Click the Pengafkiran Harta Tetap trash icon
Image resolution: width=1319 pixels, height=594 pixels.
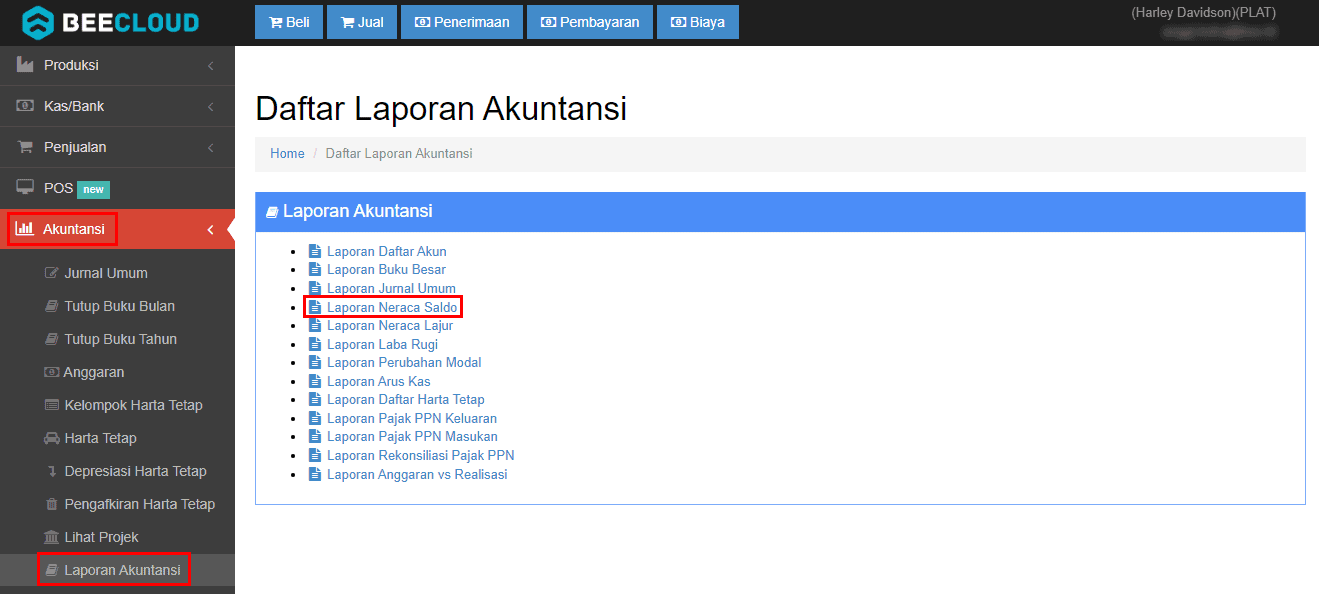(x=52, y=504)
